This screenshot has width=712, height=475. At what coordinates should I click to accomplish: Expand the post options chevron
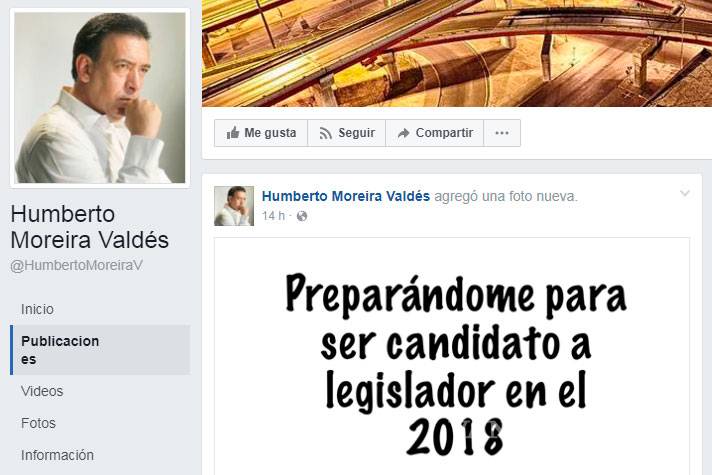click(685, 194)
